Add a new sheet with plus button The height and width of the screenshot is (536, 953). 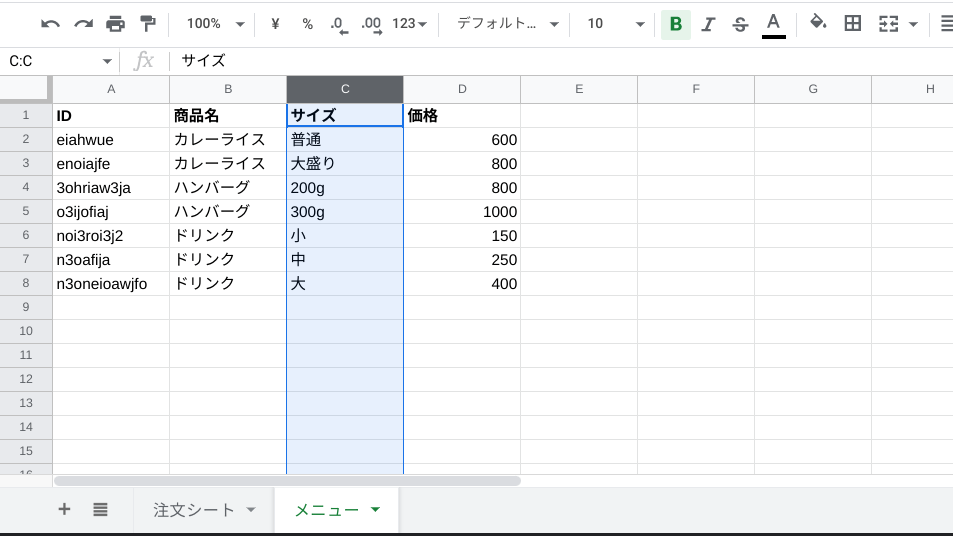[65, 510]
